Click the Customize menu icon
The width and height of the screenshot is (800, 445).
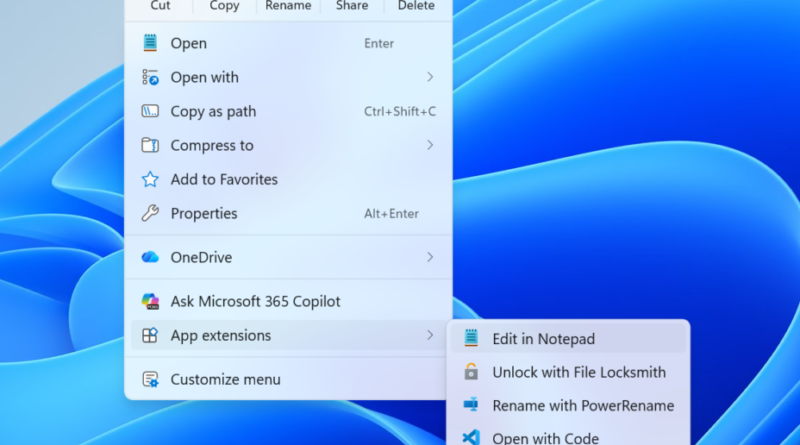150,379
